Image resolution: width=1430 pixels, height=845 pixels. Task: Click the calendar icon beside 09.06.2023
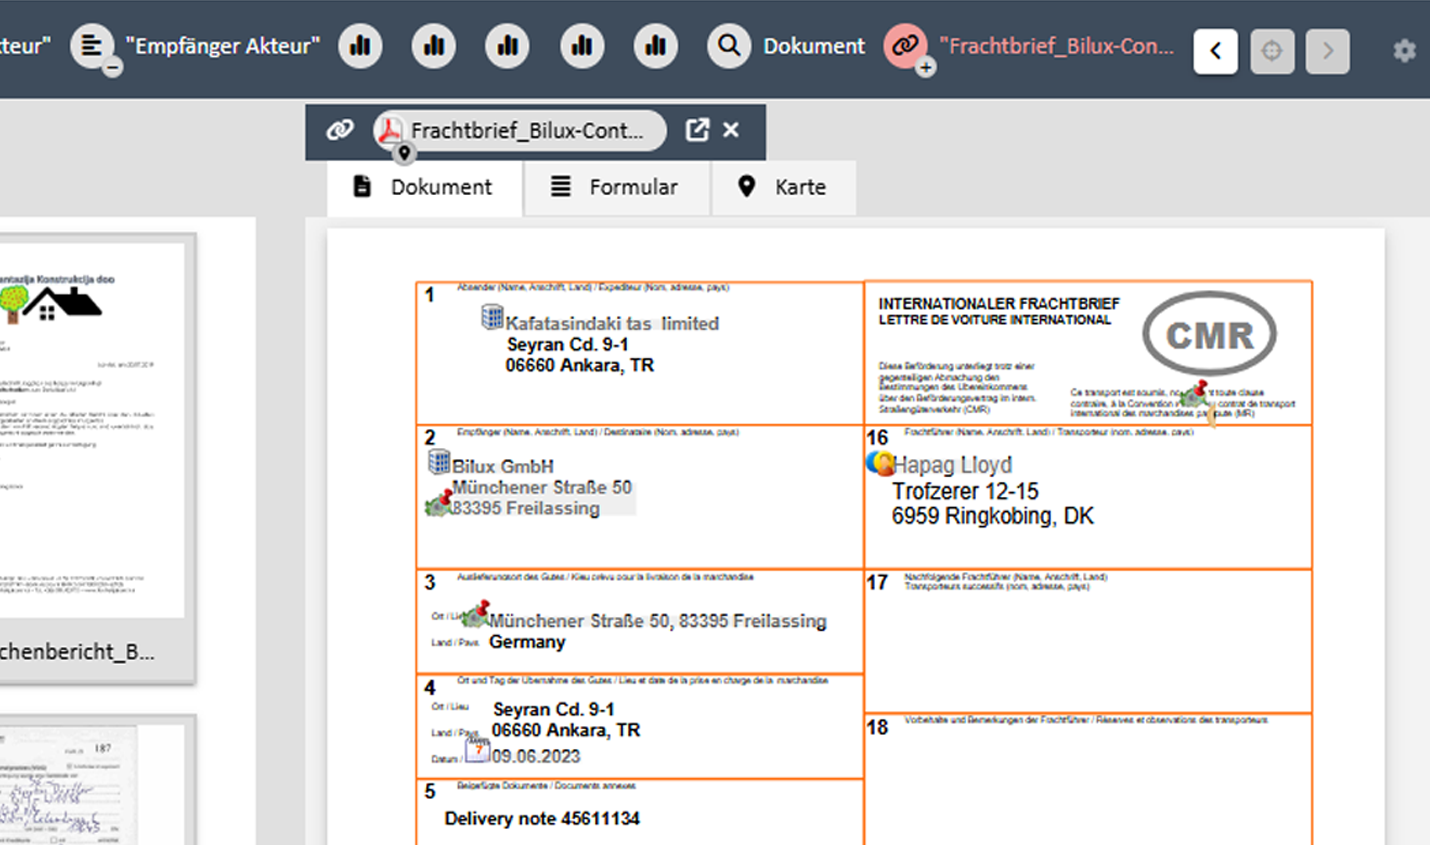[x=478, y=750]
